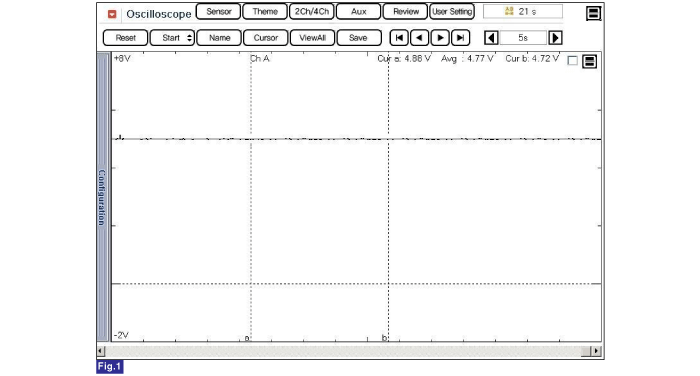Tick the checkbox next to Cur b reading
The image size is (700, 376).
(572, 61)
